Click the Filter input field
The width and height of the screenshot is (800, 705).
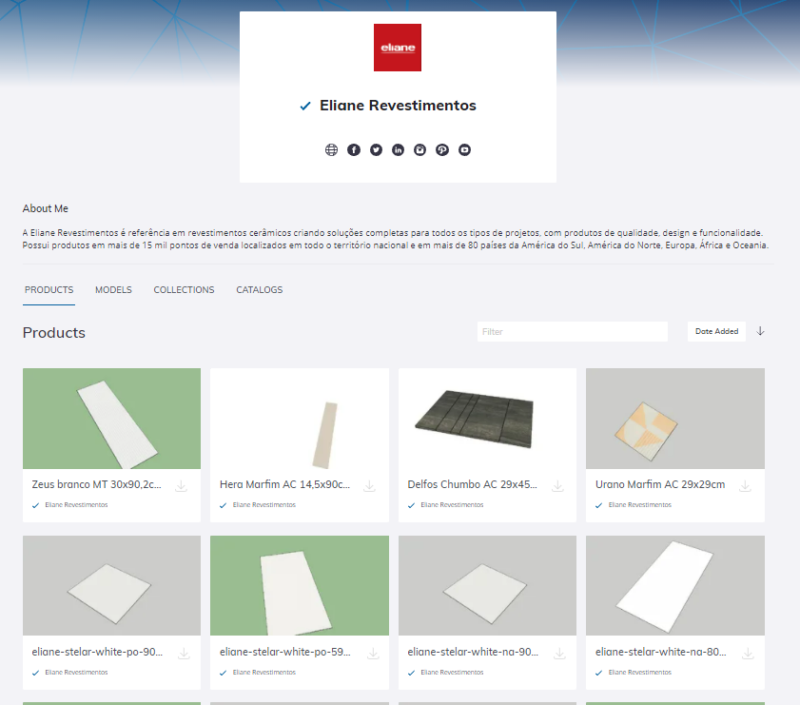coord(572,331)
